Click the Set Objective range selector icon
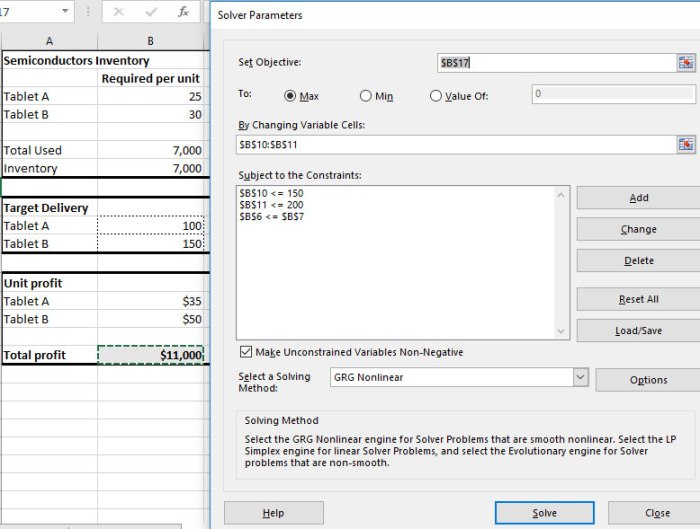The image size is (700, 529). pos(686,62)
